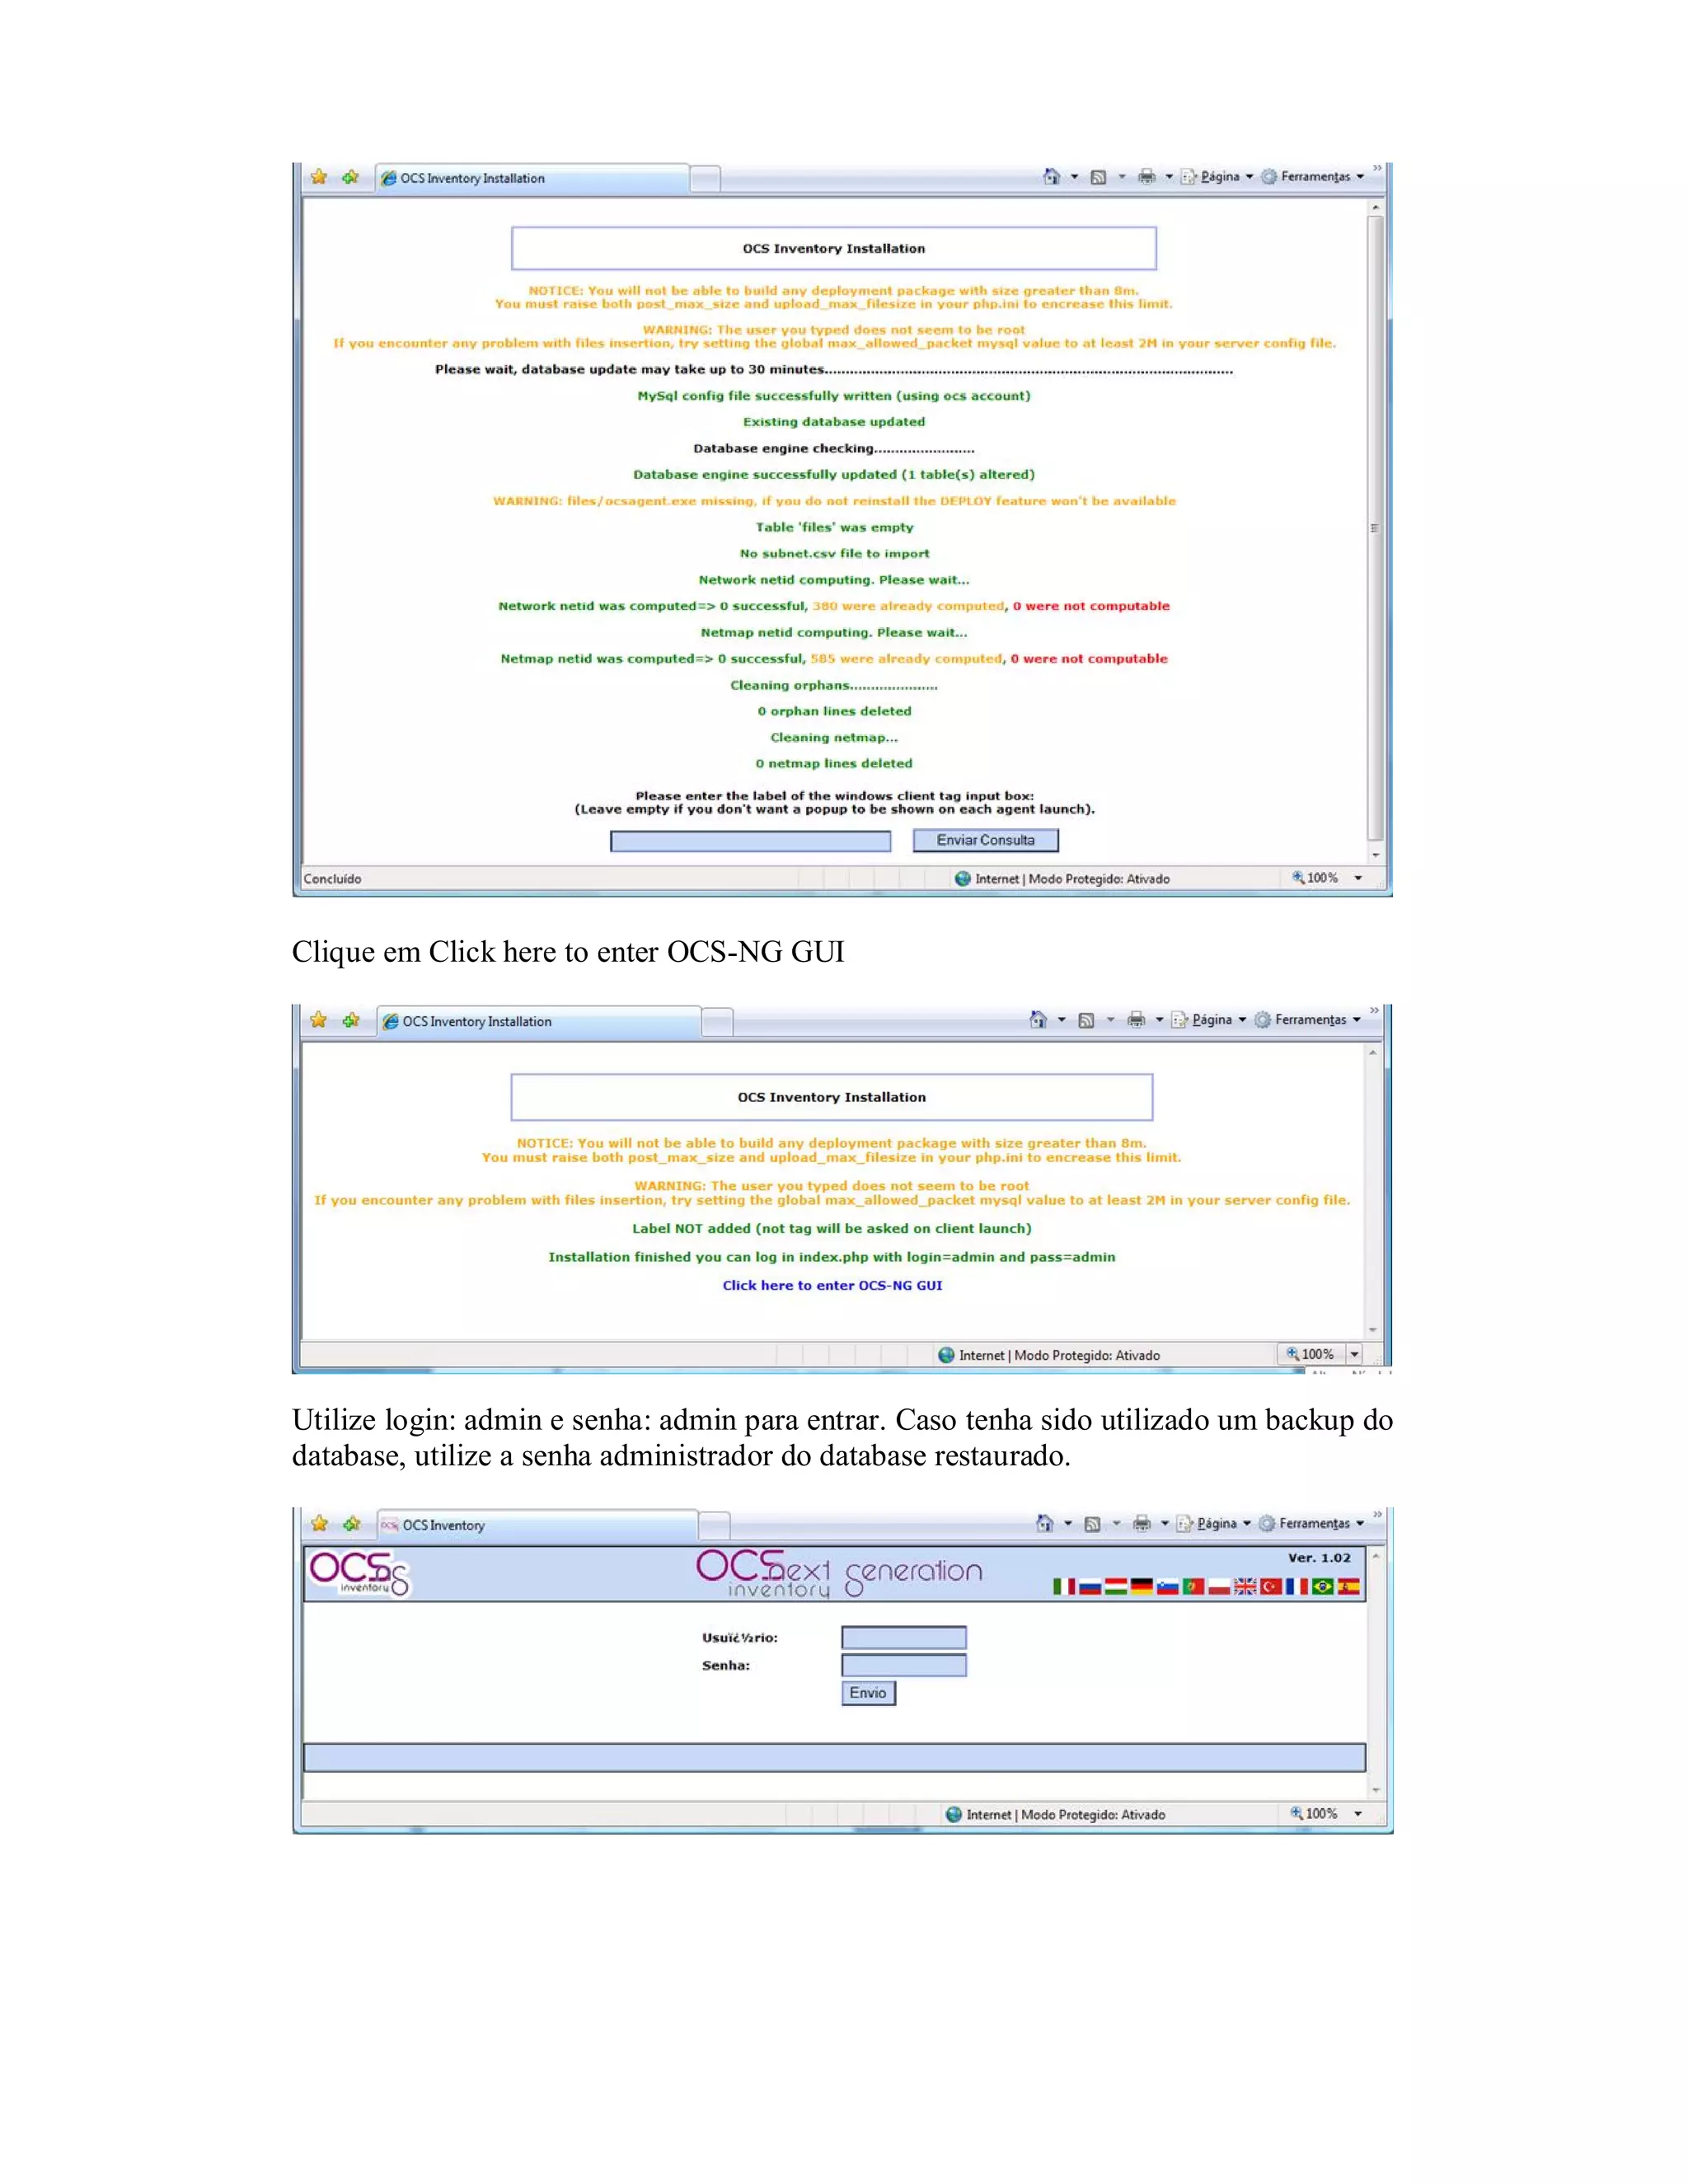This screenshot has height=2184, width=1688.
Task: Open zoom 100% dropdown in Enviar Consulta window
Action: [x=1358, y=878]
